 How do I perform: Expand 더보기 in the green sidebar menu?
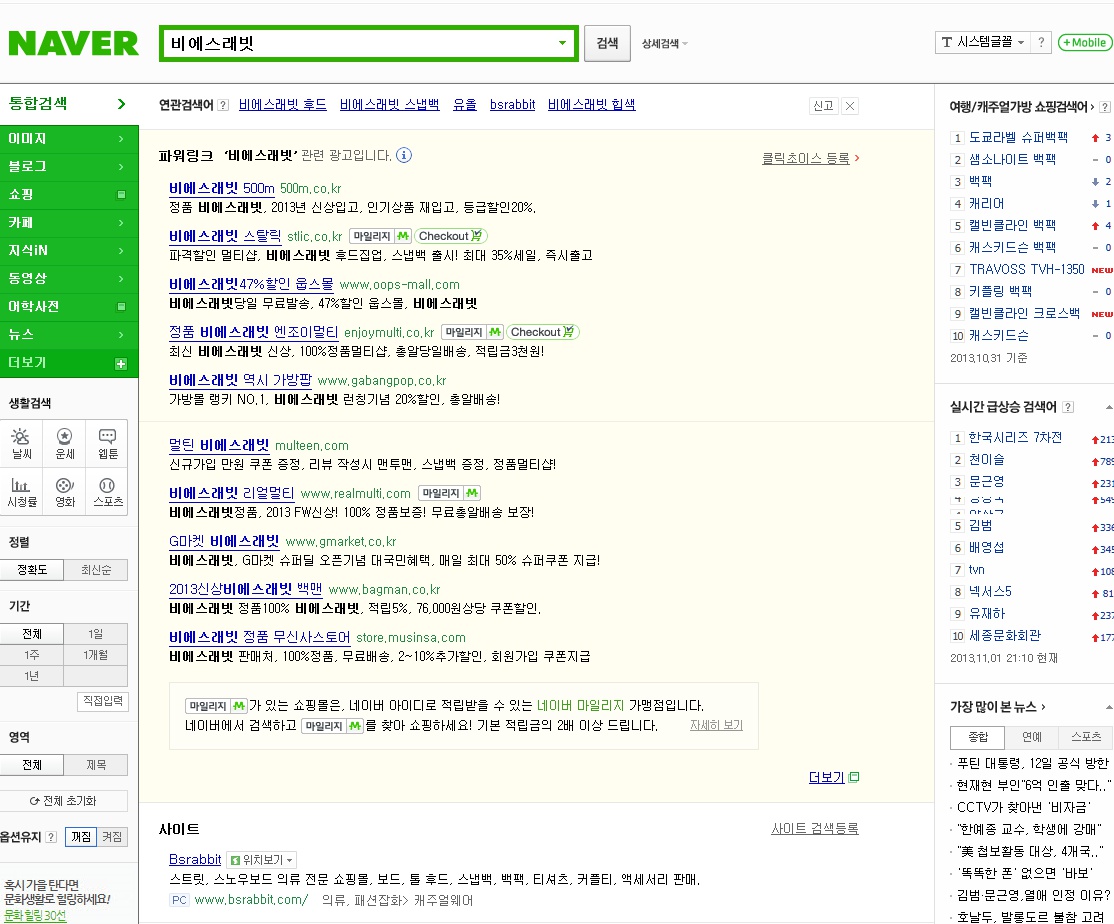(x=69, y=363)
